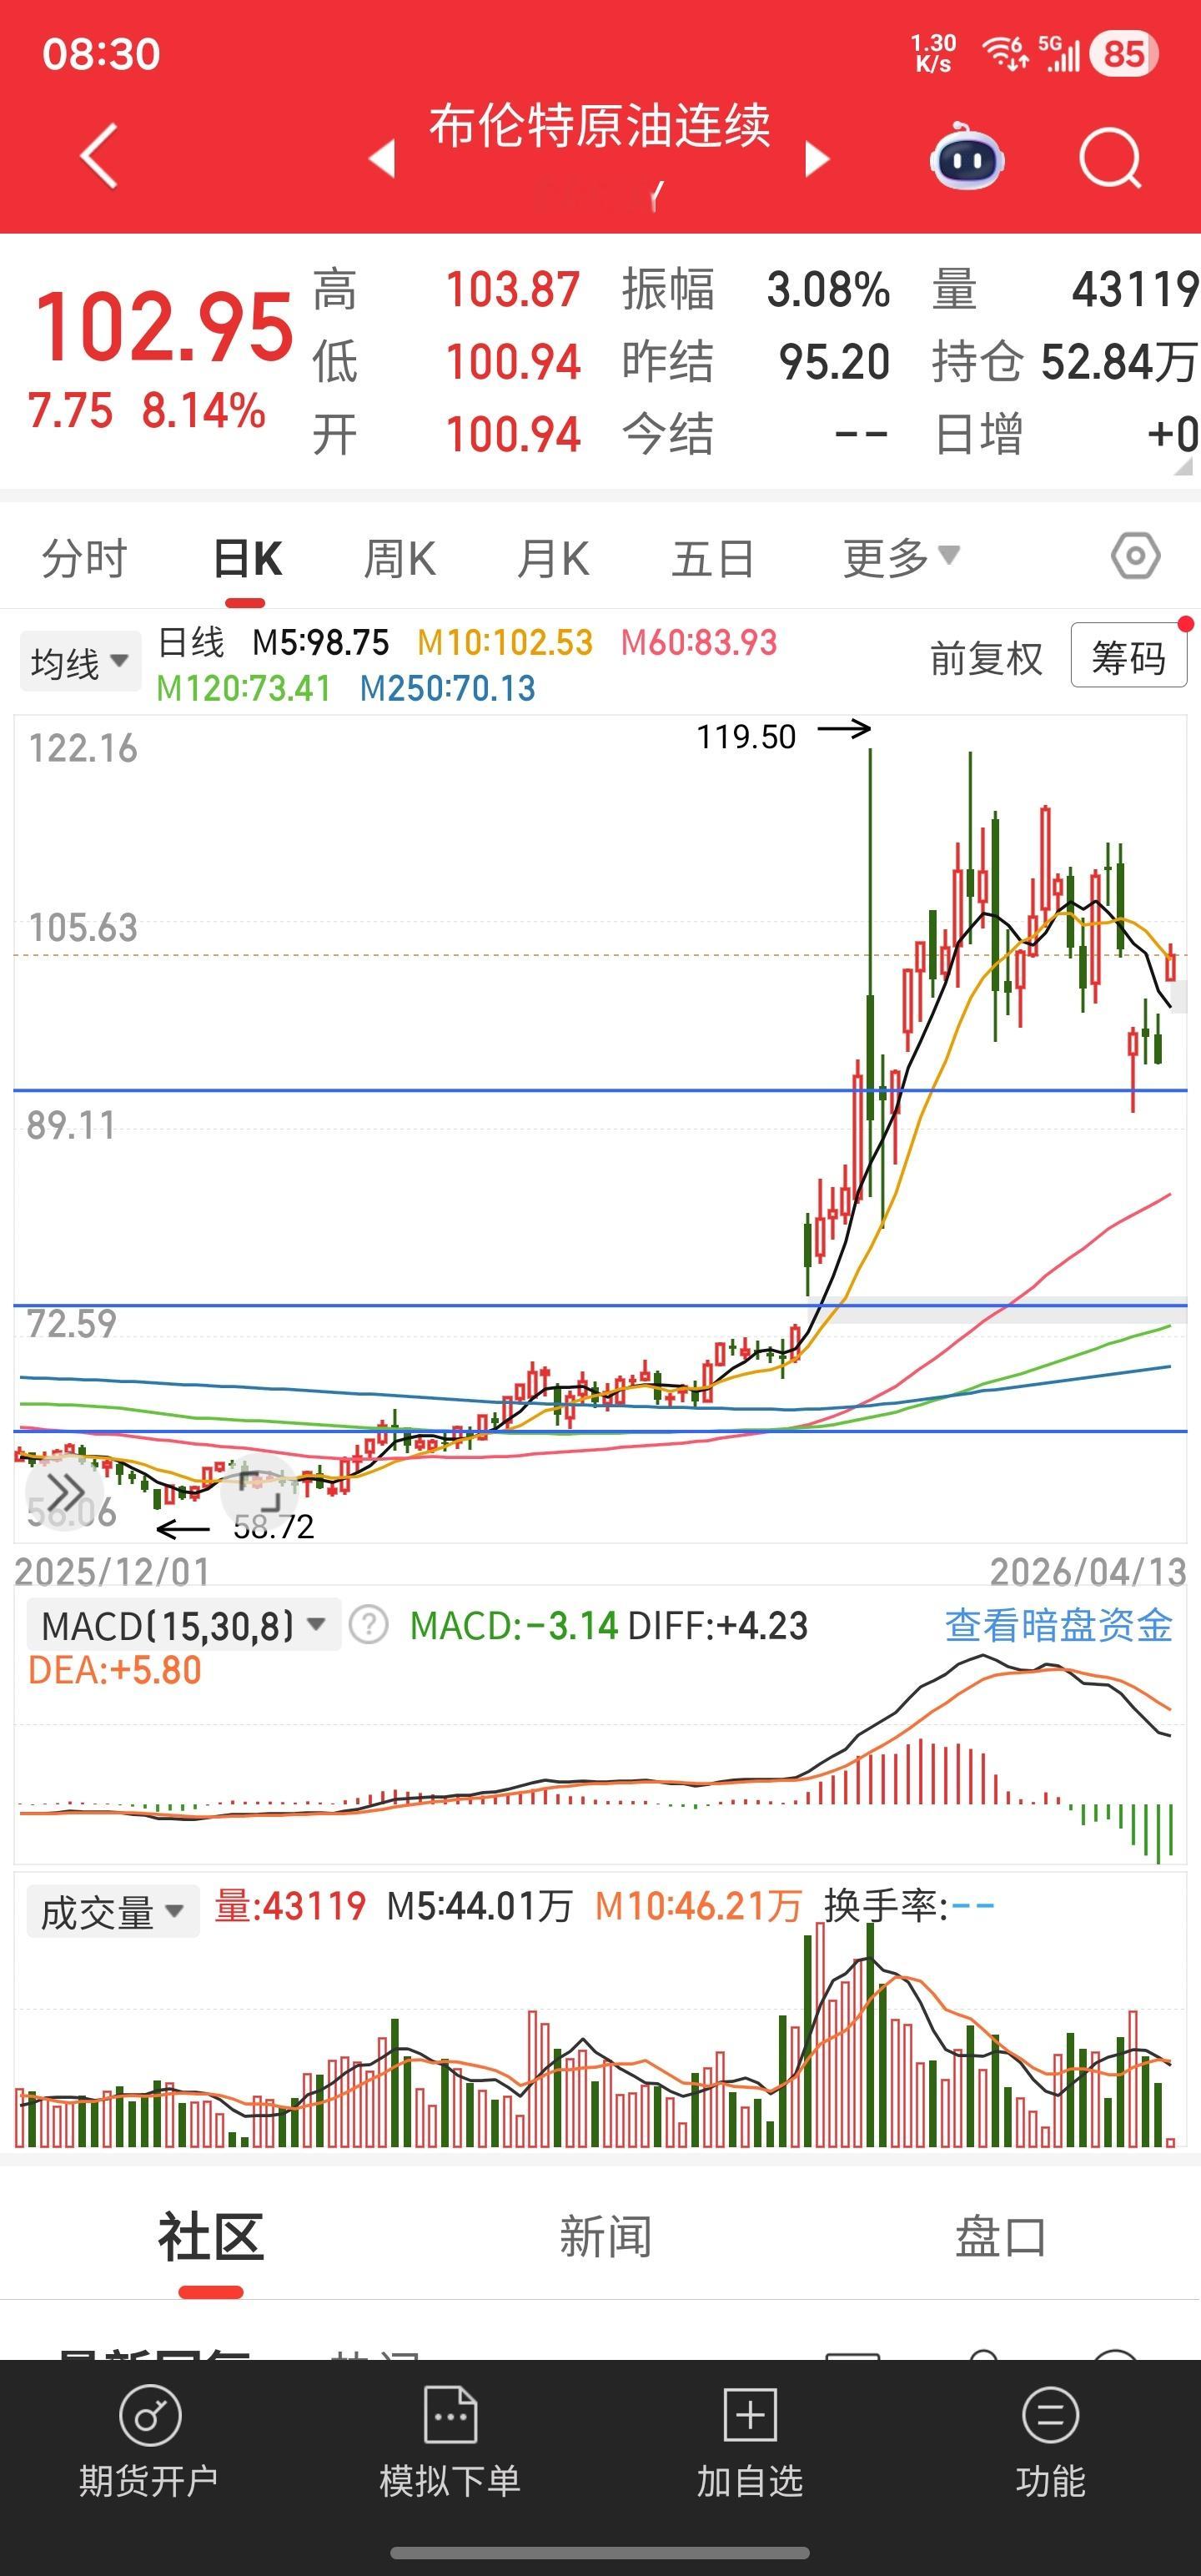Open search with the magnifier icon

click(1111, 158)
